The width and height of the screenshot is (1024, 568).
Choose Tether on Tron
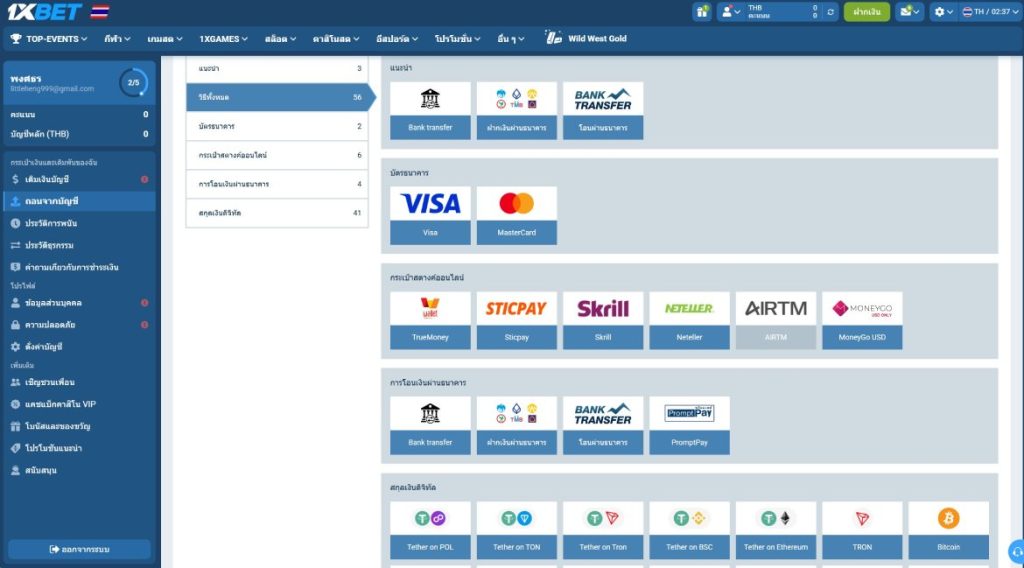603,530
